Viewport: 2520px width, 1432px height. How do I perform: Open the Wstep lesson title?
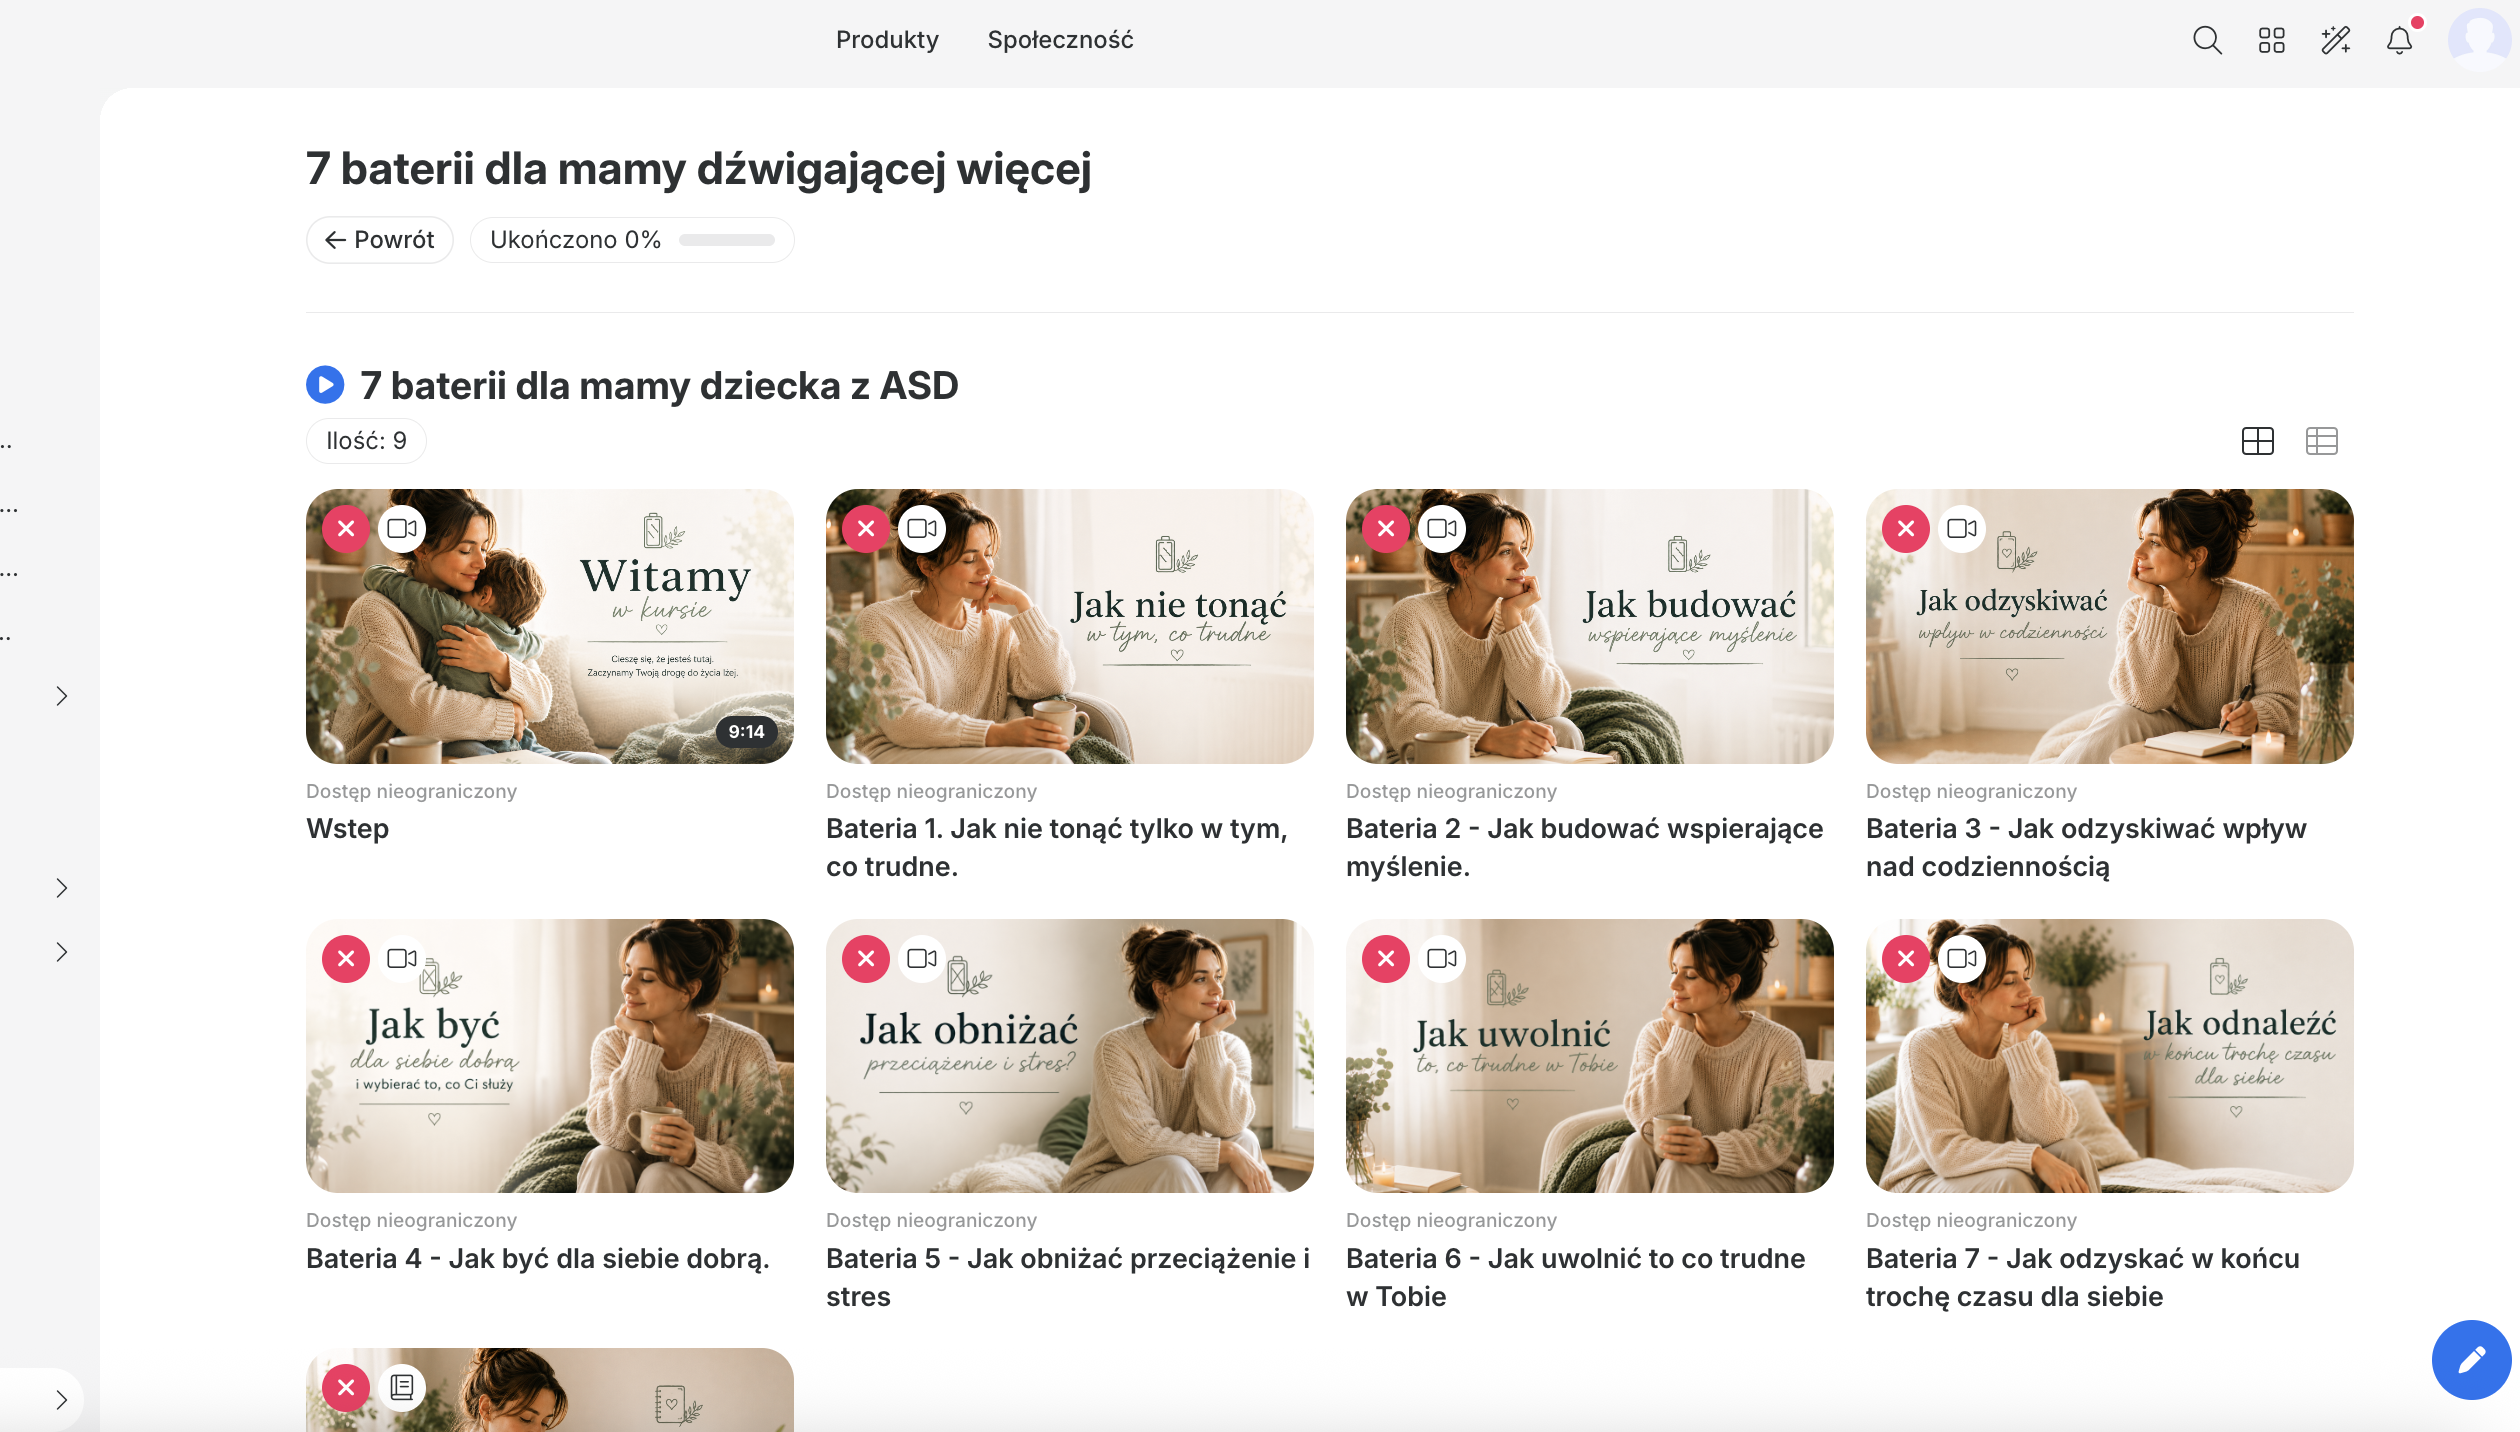pyautogui.click(x=347, y=829)
